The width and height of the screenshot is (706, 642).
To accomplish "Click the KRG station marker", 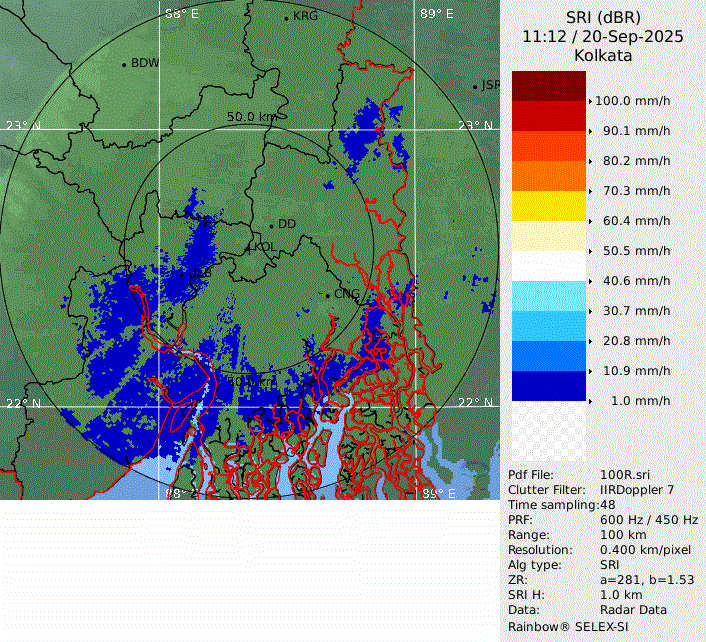I will tap(286, 18).
